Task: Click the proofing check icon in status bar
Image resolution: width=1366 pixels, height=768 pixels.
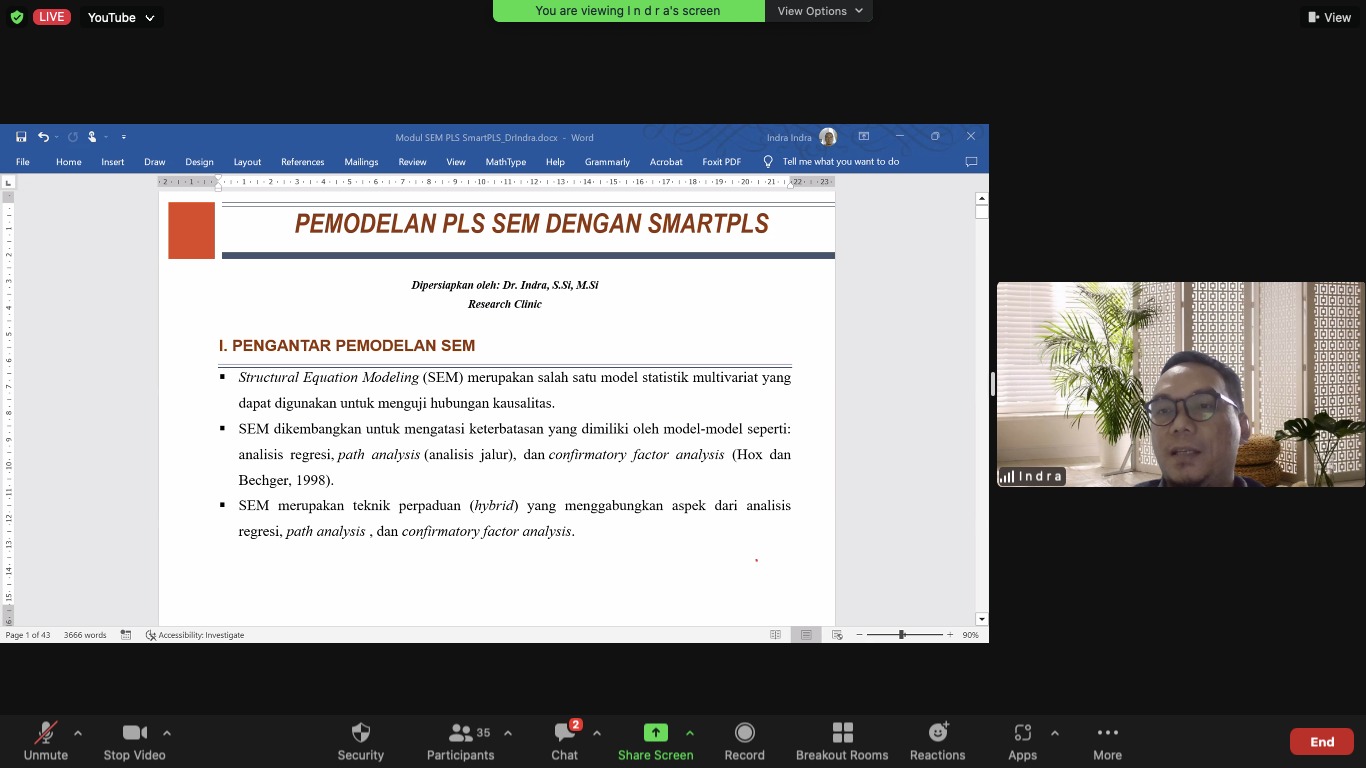Action: coord(126,635)
